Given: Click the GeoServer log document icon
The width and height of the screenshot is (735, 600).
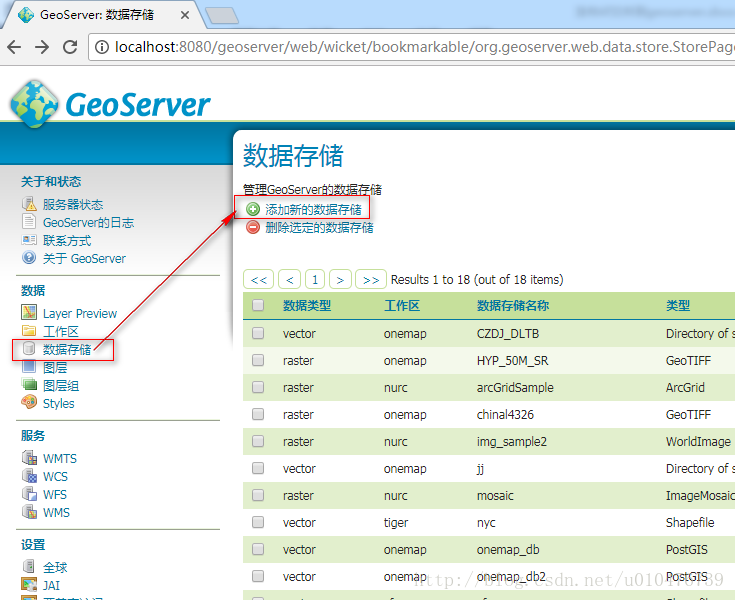Looking at the screenshot, I should tap(29, 222).
